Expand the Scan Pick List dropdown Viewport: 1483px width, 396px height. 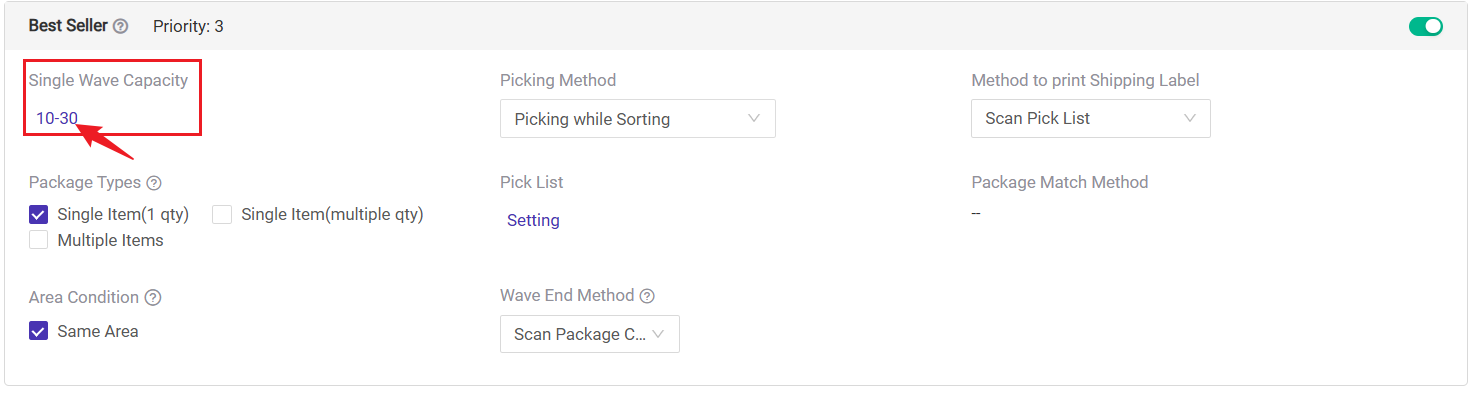point(1091,118)
